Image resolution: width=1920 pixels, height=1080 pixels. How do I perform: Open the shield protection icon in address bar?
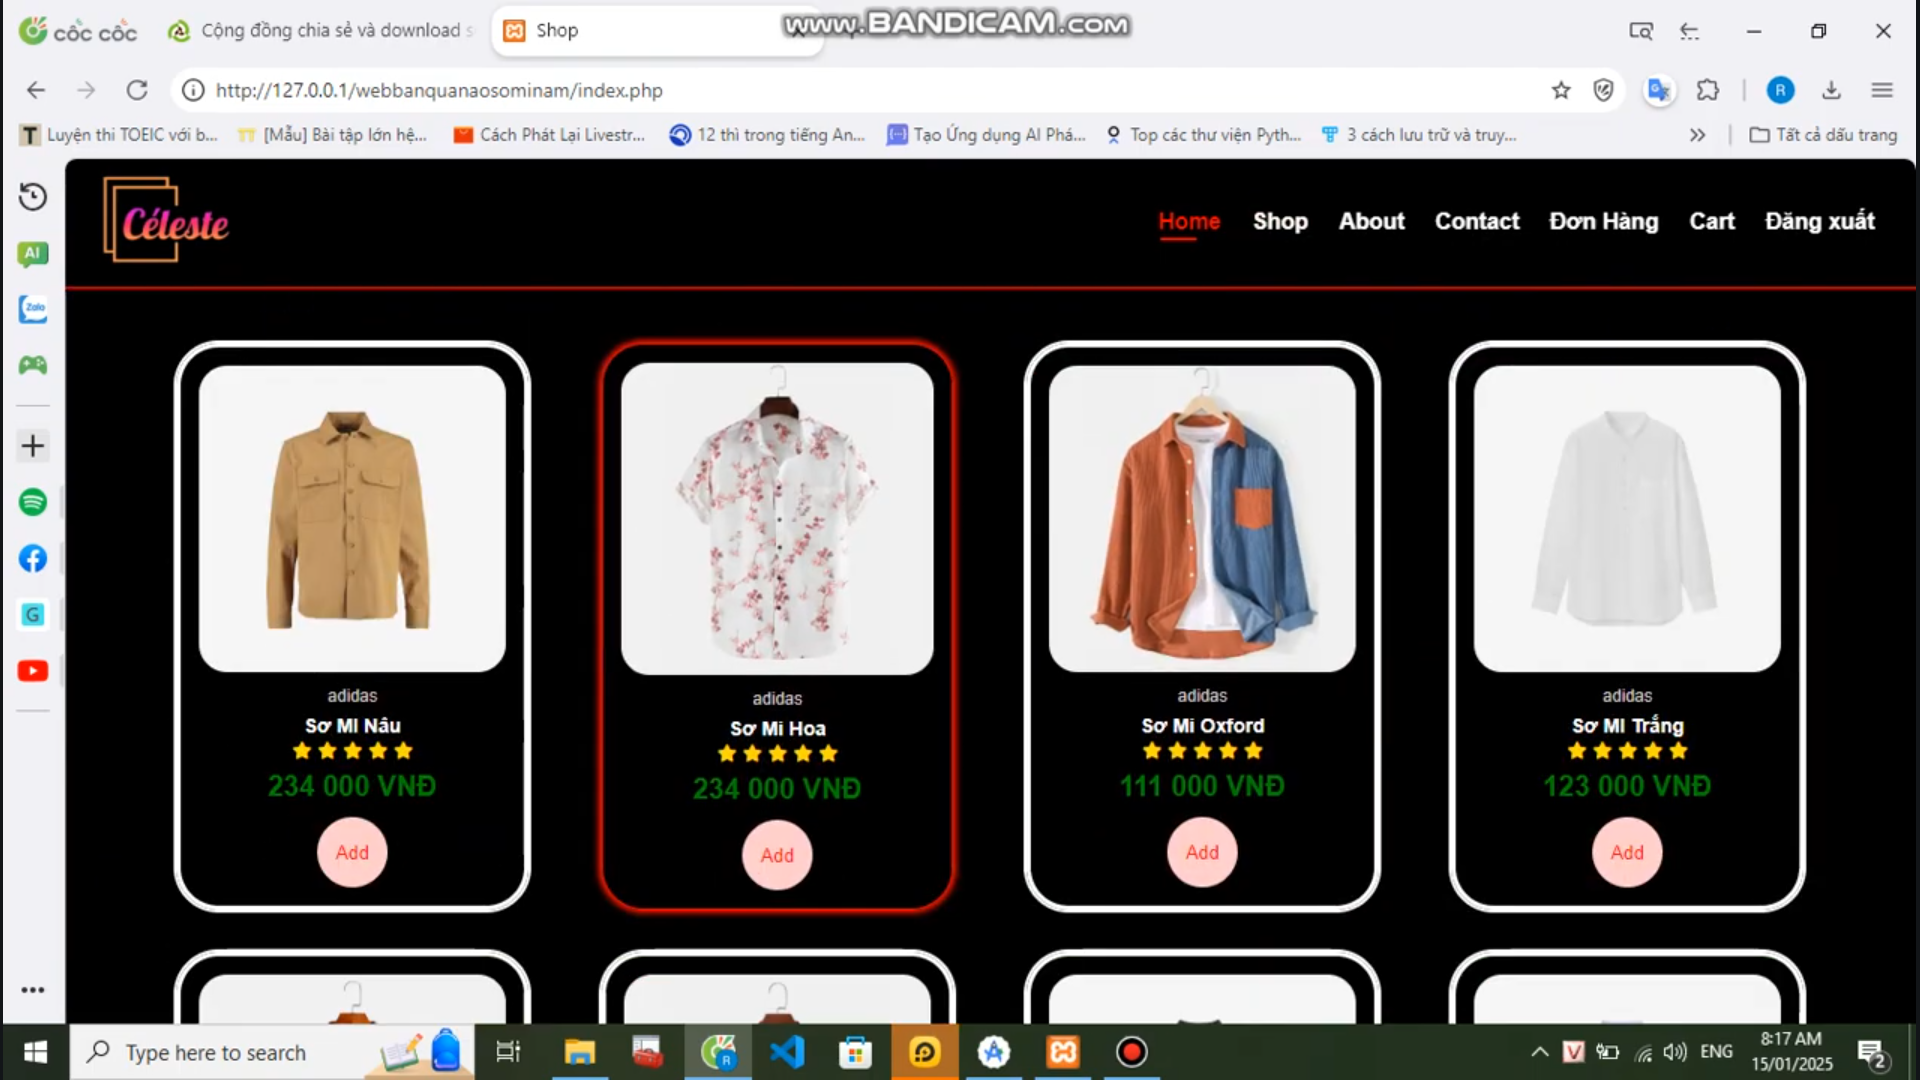coord(1604,90)
